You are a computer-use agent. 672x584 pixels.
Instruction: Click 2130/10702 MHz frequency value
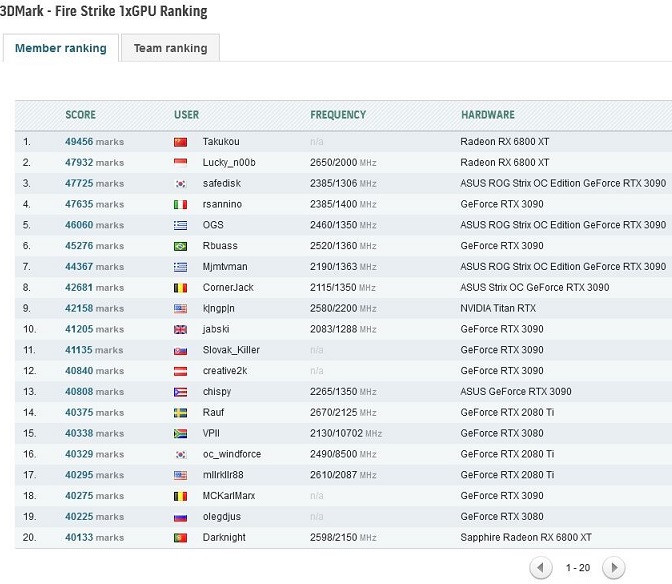click(x=346, y=434)
